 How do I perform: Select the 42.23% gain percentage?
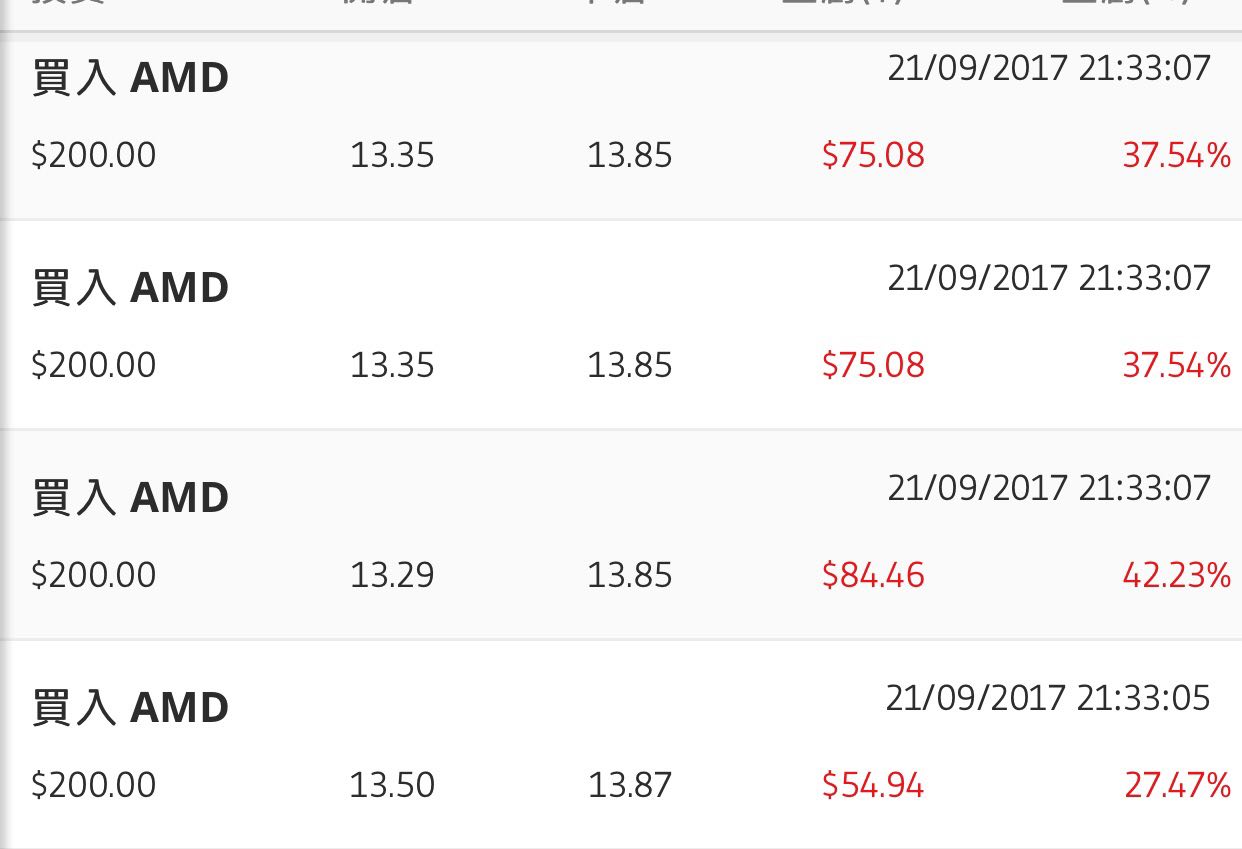pos(1176,575)
